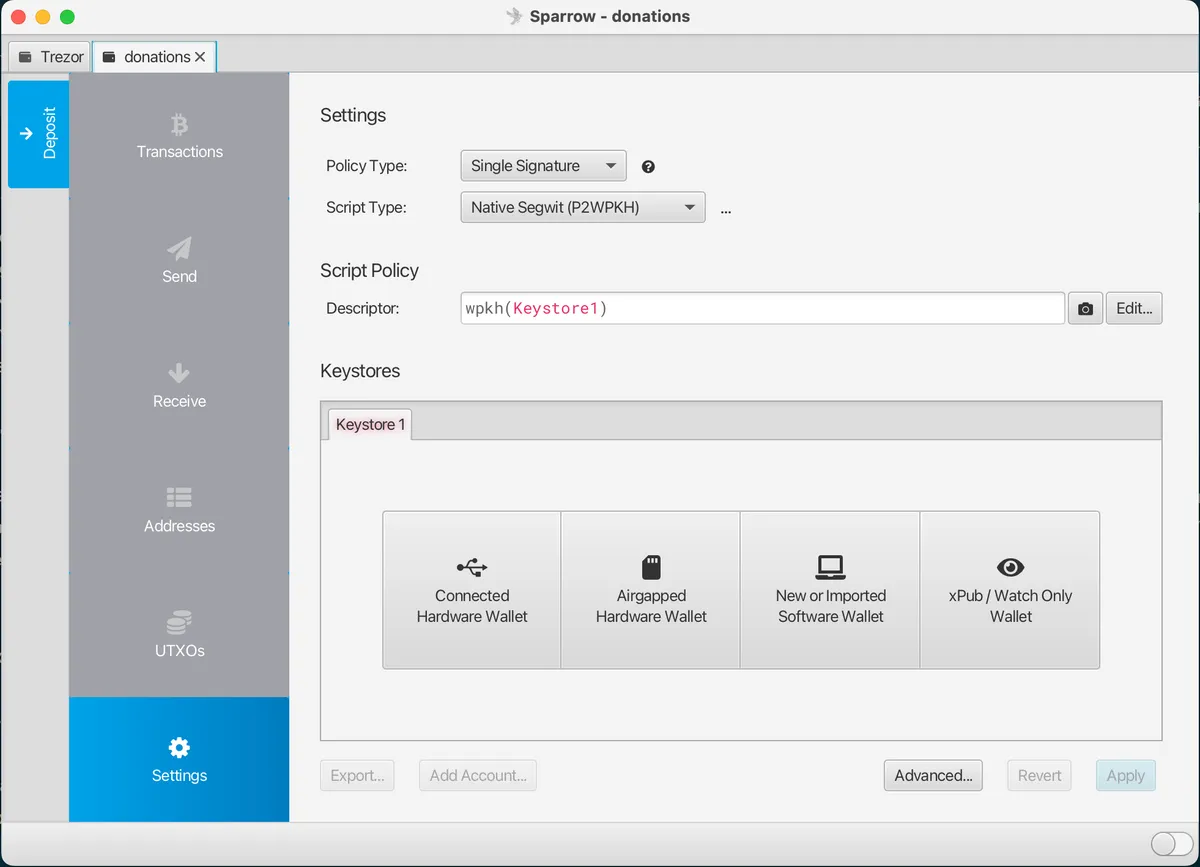
Task: Click the Descriptor text field
Action: 762,308
